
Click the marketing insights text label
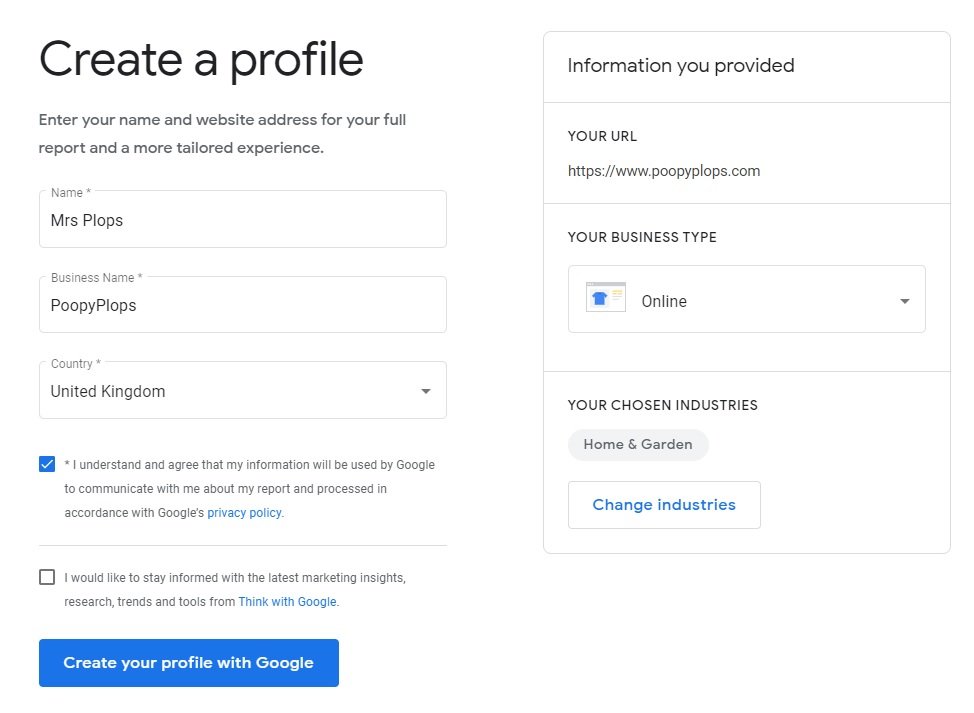point(235,578)
